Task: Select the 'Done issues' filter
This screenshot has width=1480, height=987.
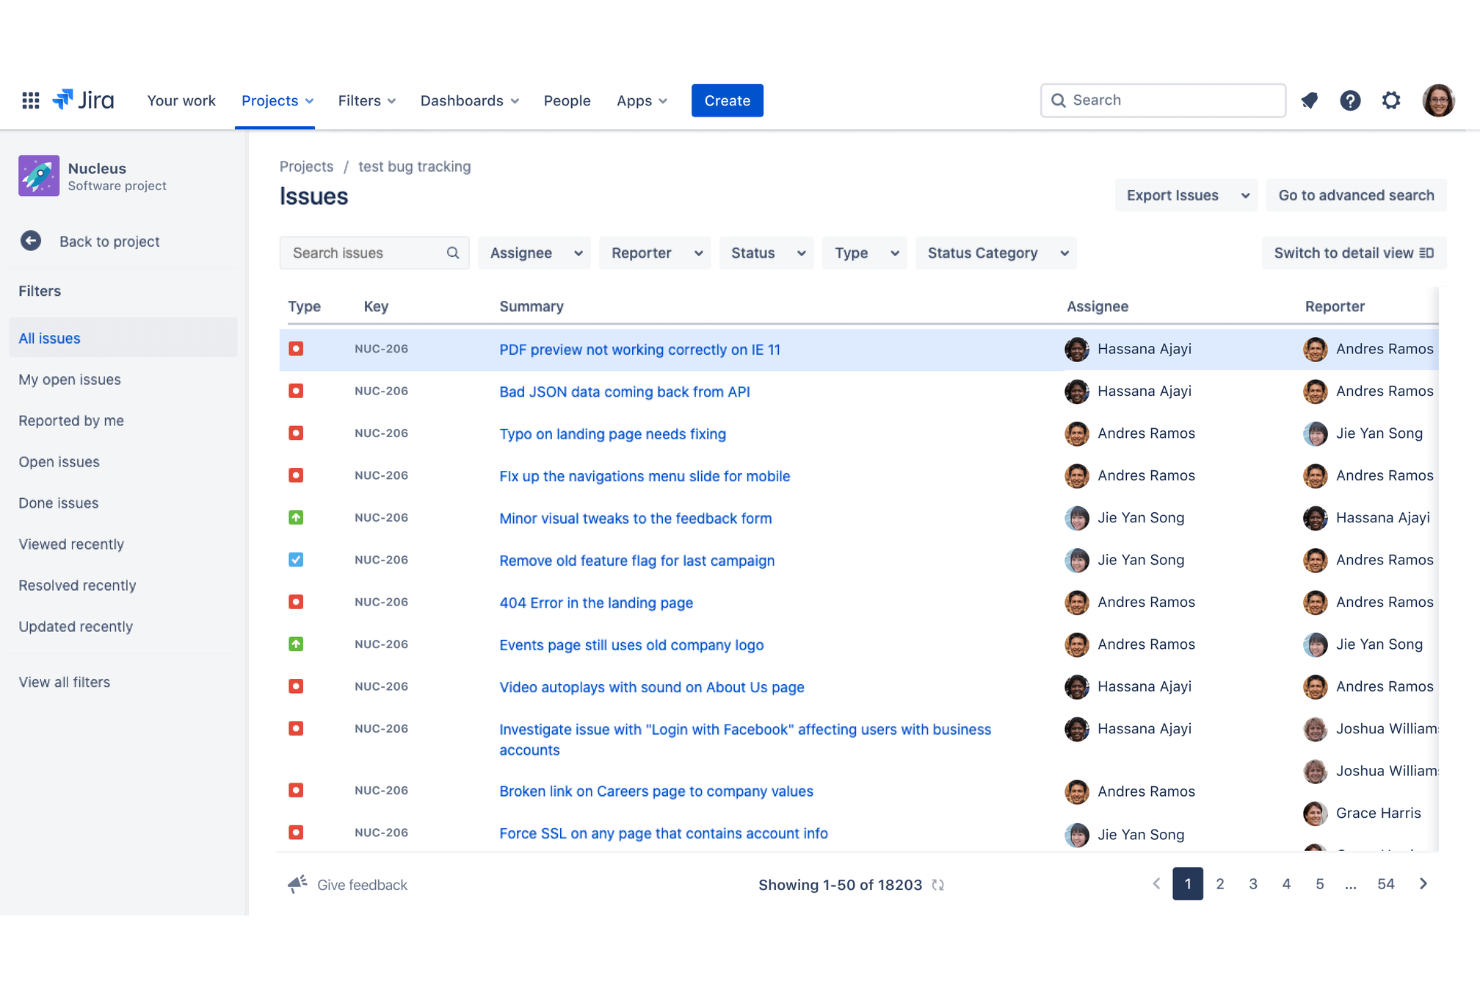Action: pyautogui.click(x=58, y=502)
